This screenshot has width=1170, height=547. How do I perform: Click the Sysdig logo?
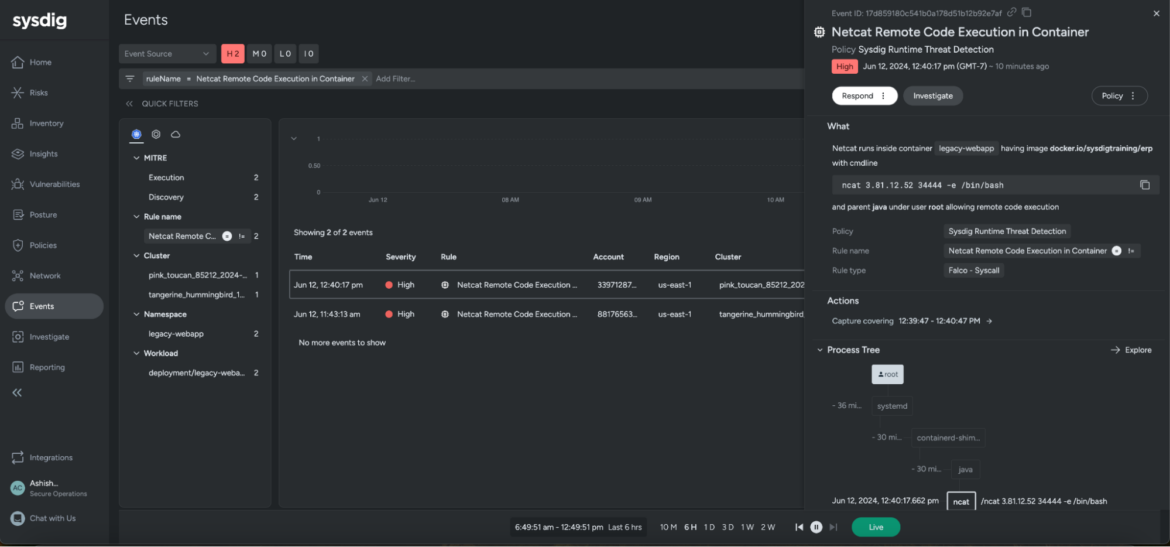[x=39, y=22]
